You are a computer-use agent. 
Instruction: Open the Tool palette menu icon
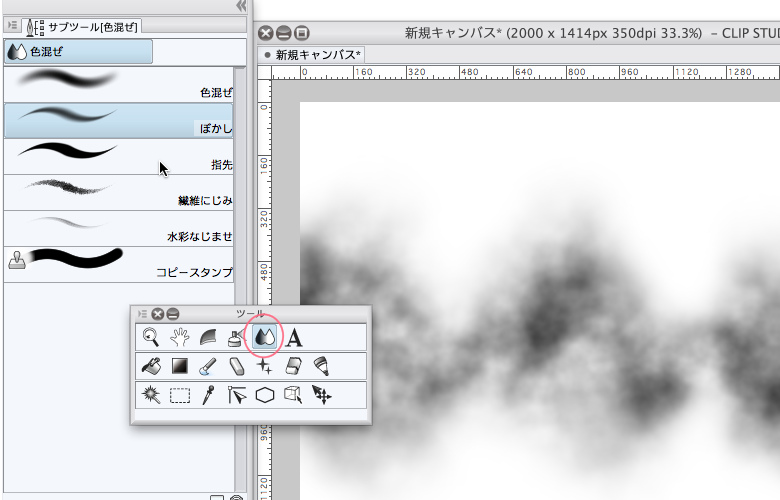coord(142,314)
